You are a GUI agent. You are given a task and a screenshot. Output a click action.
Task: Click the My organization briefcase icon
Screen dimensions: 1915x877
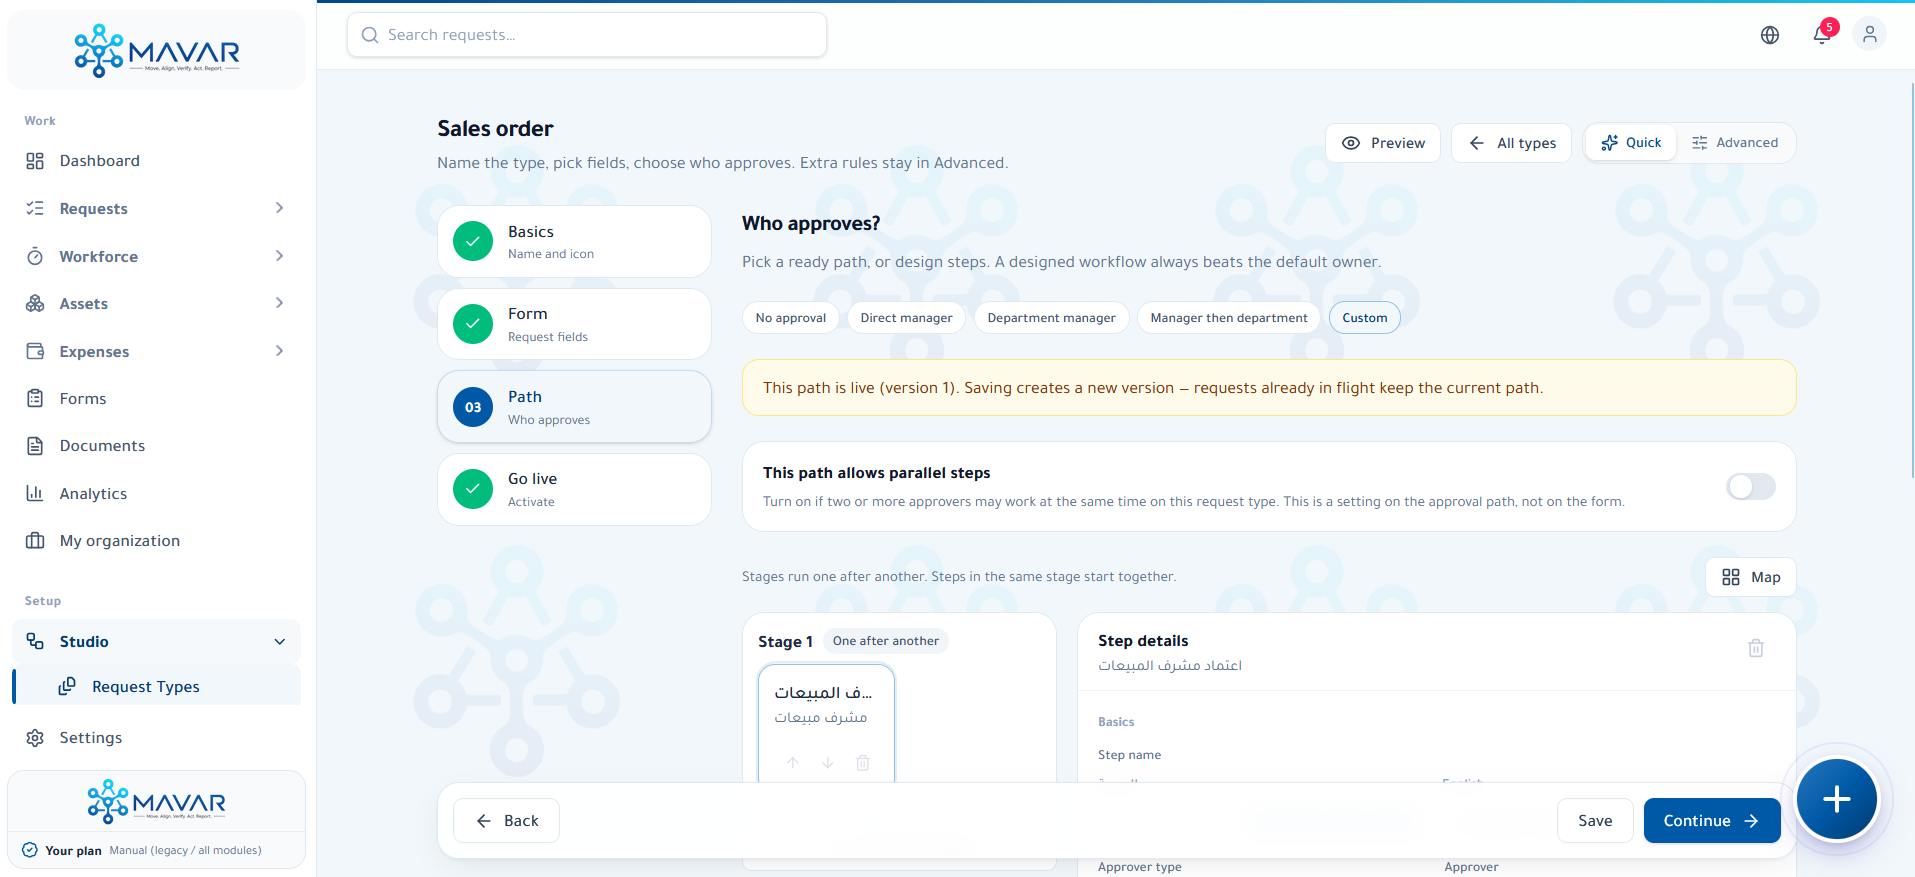[x=35, y=540]
